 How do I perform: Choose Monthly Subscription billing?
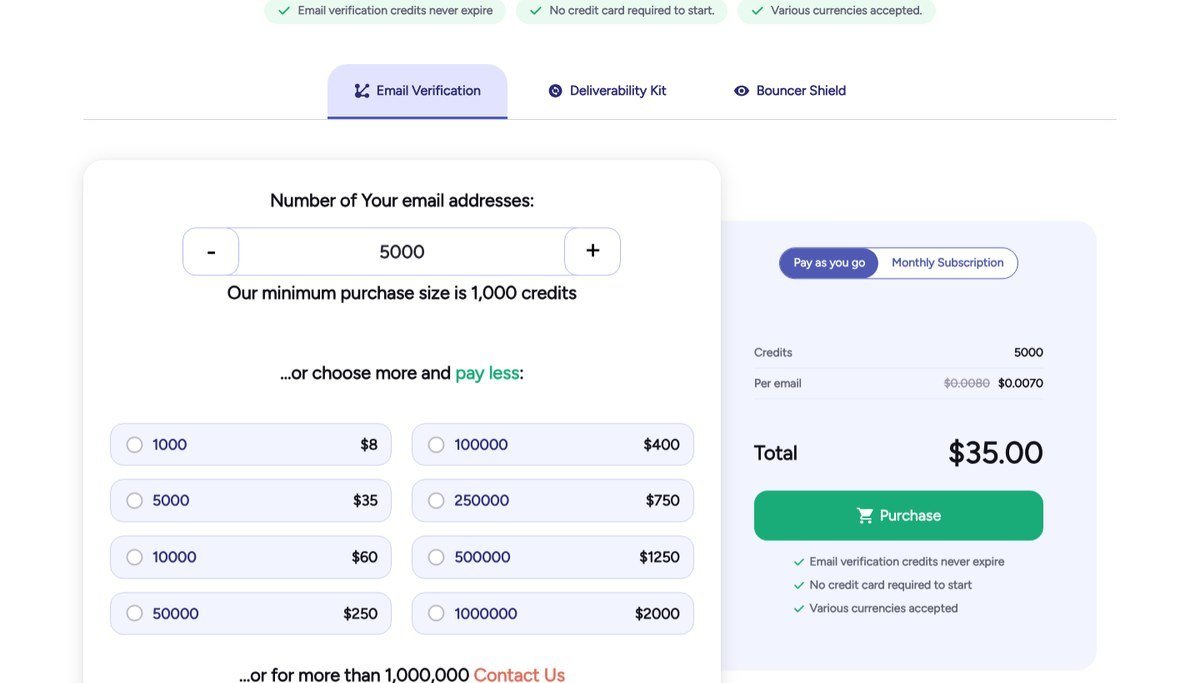(x=947, y=263)
